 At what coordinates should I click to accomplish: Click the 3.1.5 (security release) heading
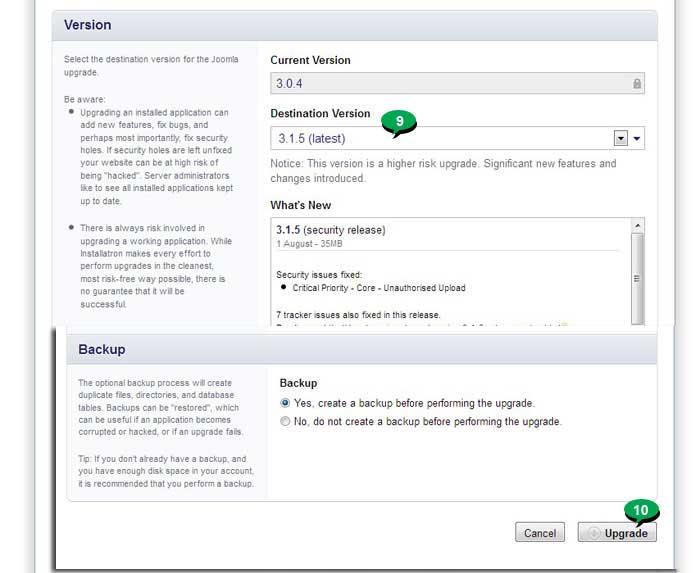(x=331, y=230)
